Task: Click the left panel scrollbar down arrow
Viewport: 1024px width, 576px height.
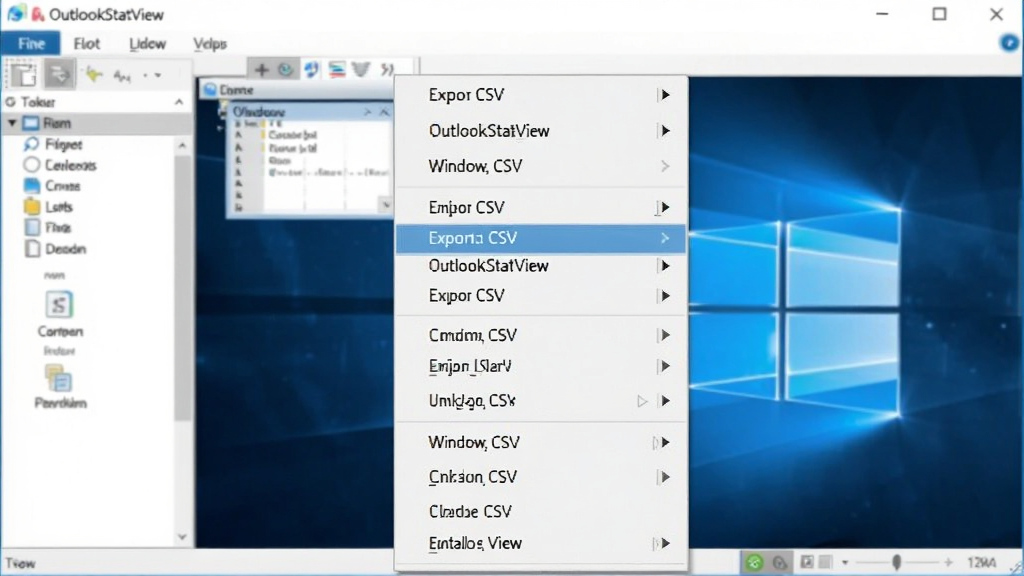Action: (182, 537)
